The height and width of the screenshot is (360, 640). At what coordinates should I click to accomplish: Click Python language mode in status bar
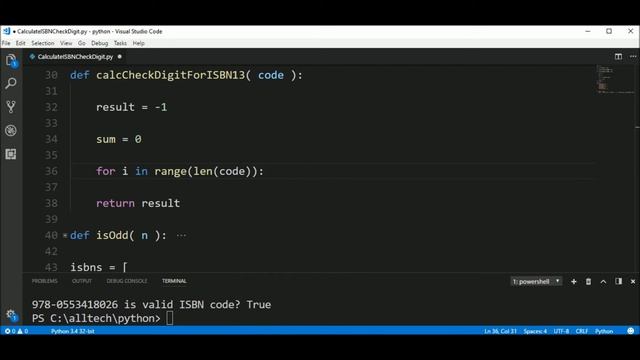point(604,331)
